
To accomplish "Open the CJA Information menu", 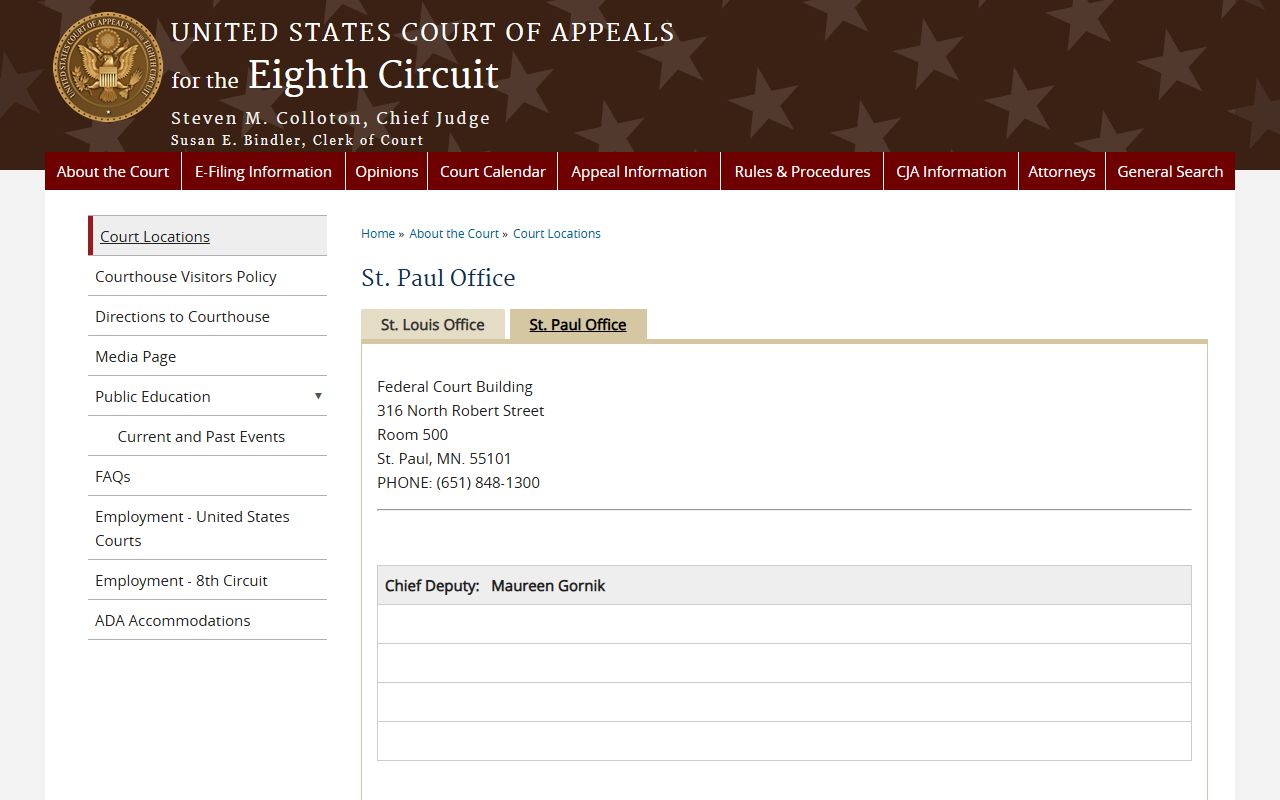I will (951, 171).
